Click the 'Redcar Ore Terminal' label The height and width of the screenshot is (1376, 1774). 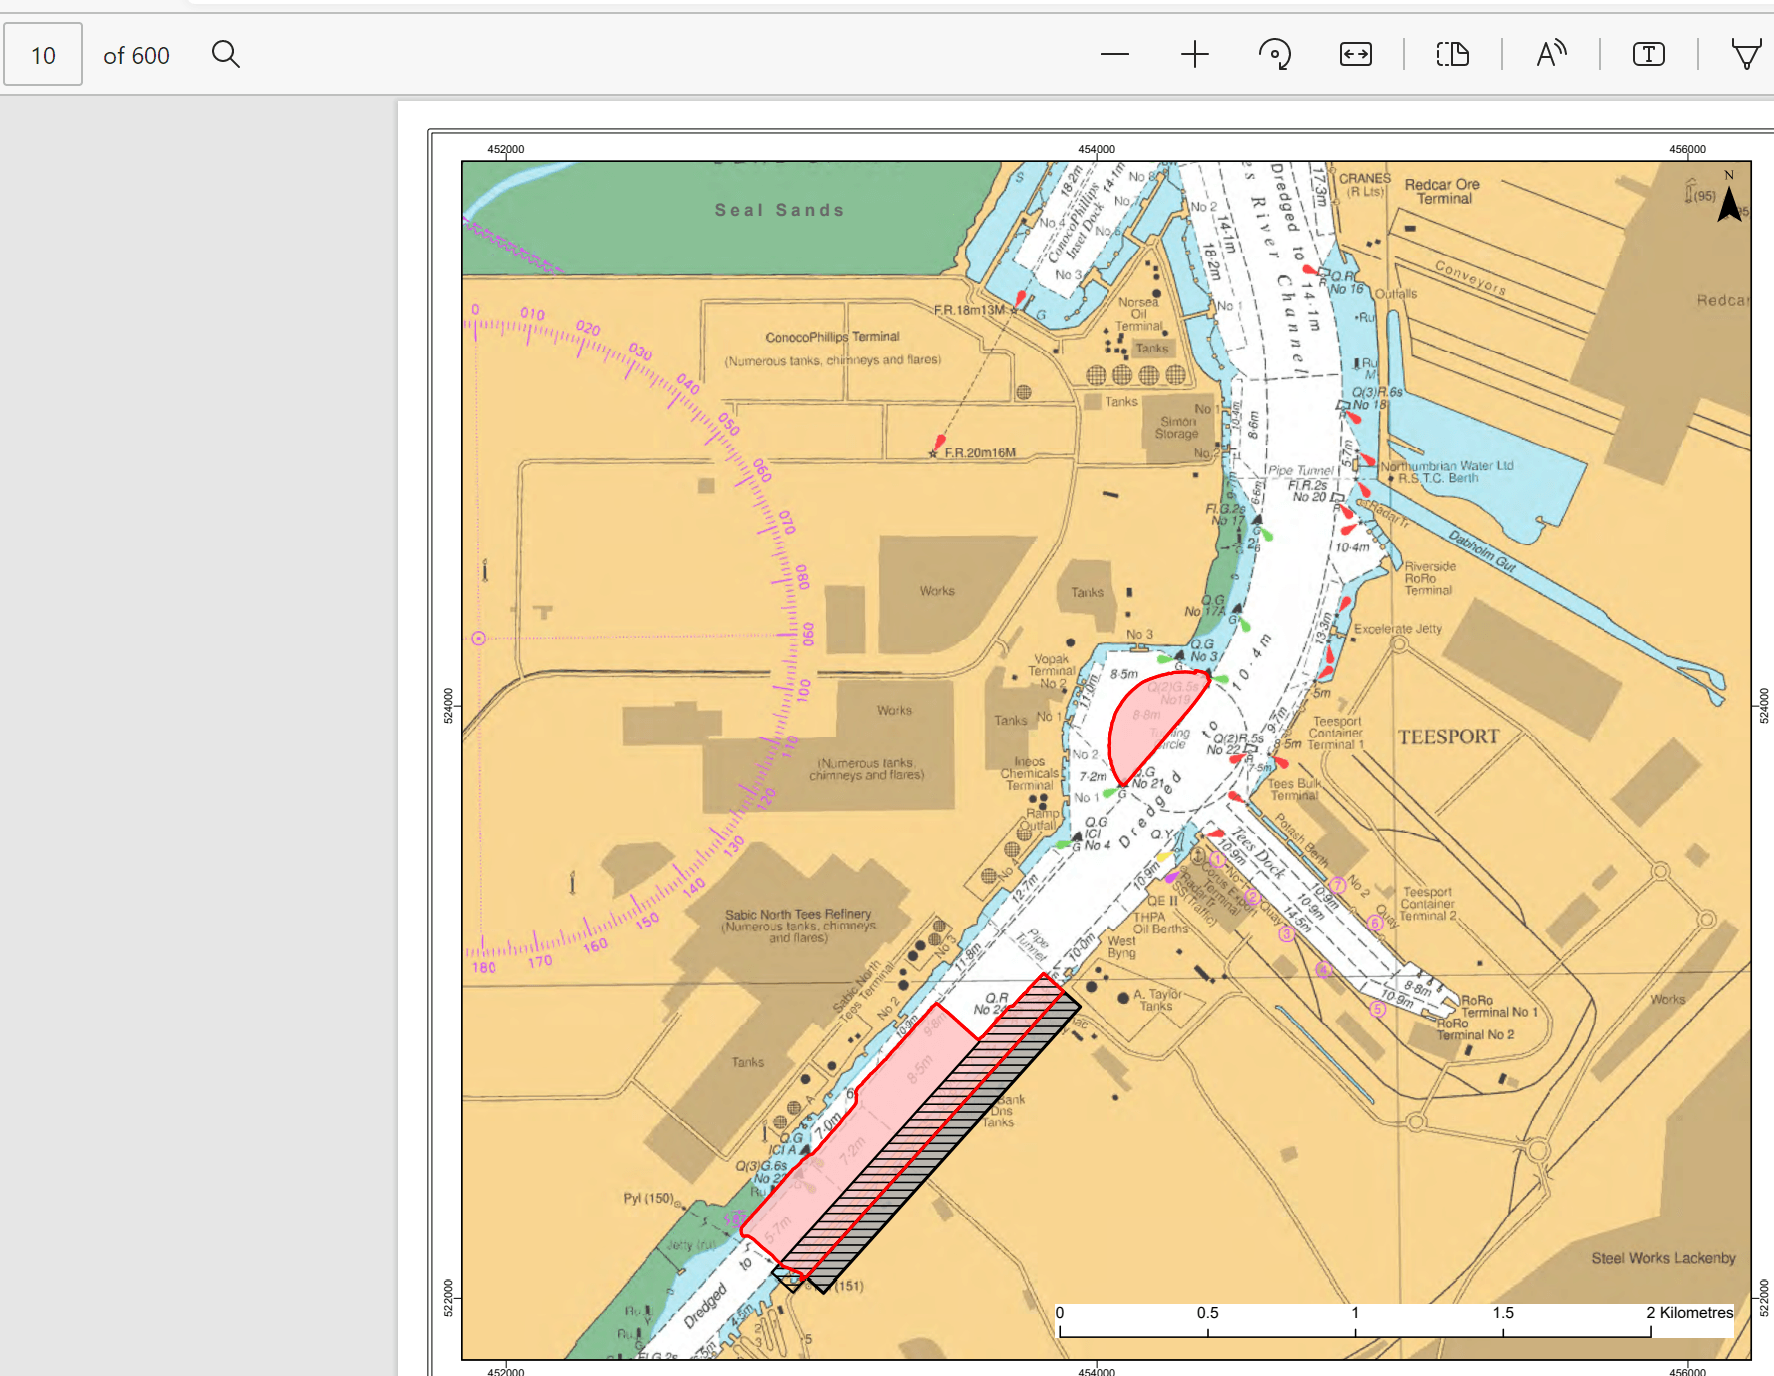(1442, 191)
